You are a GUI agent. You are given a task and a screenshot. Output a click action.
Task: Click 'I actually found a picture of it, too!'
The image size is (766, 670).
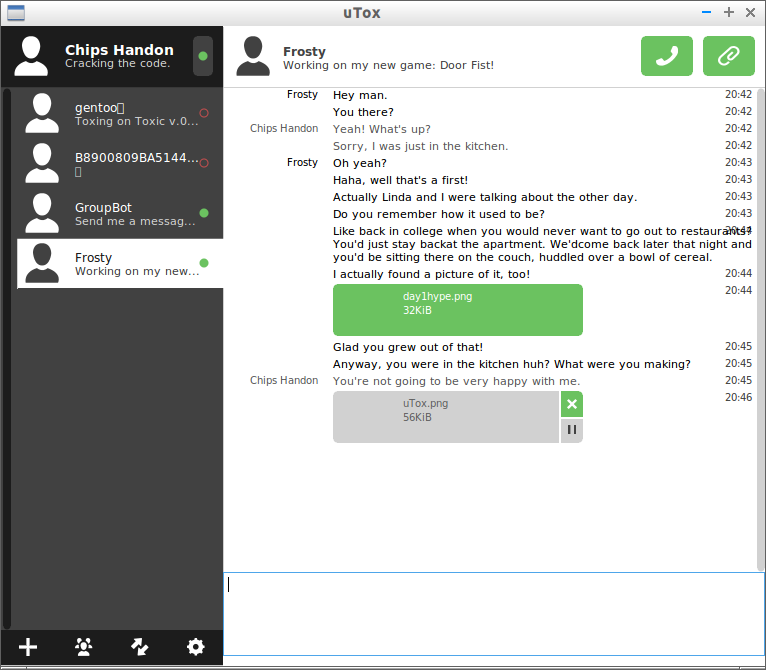431,274
